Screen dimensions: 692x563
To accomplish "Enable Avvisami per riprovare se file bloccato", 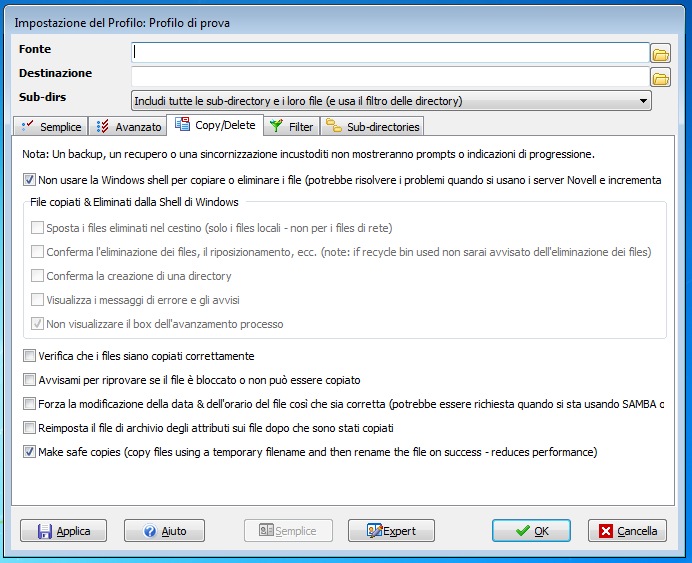I will point(29,380).
